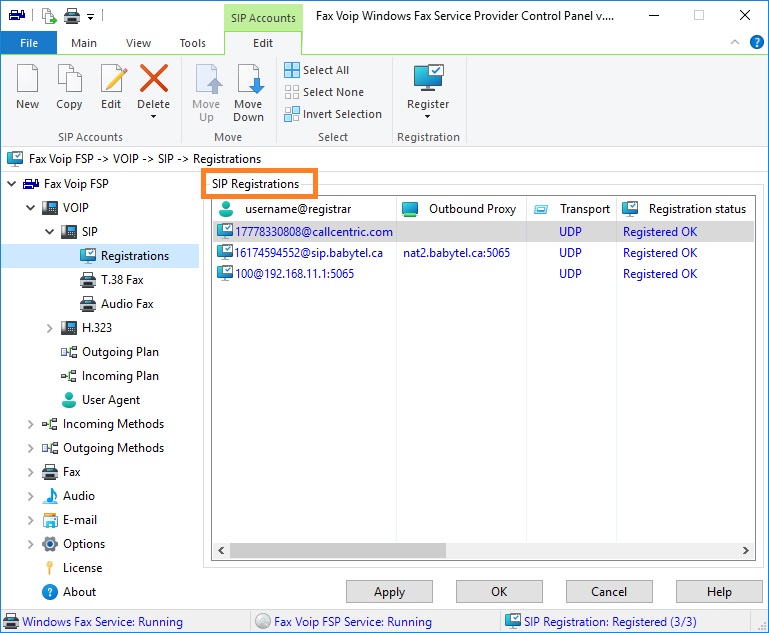Screen dimensions: 769x633
Task: Click the printer quick-access toolbar icon
Action: pos(72,17)
